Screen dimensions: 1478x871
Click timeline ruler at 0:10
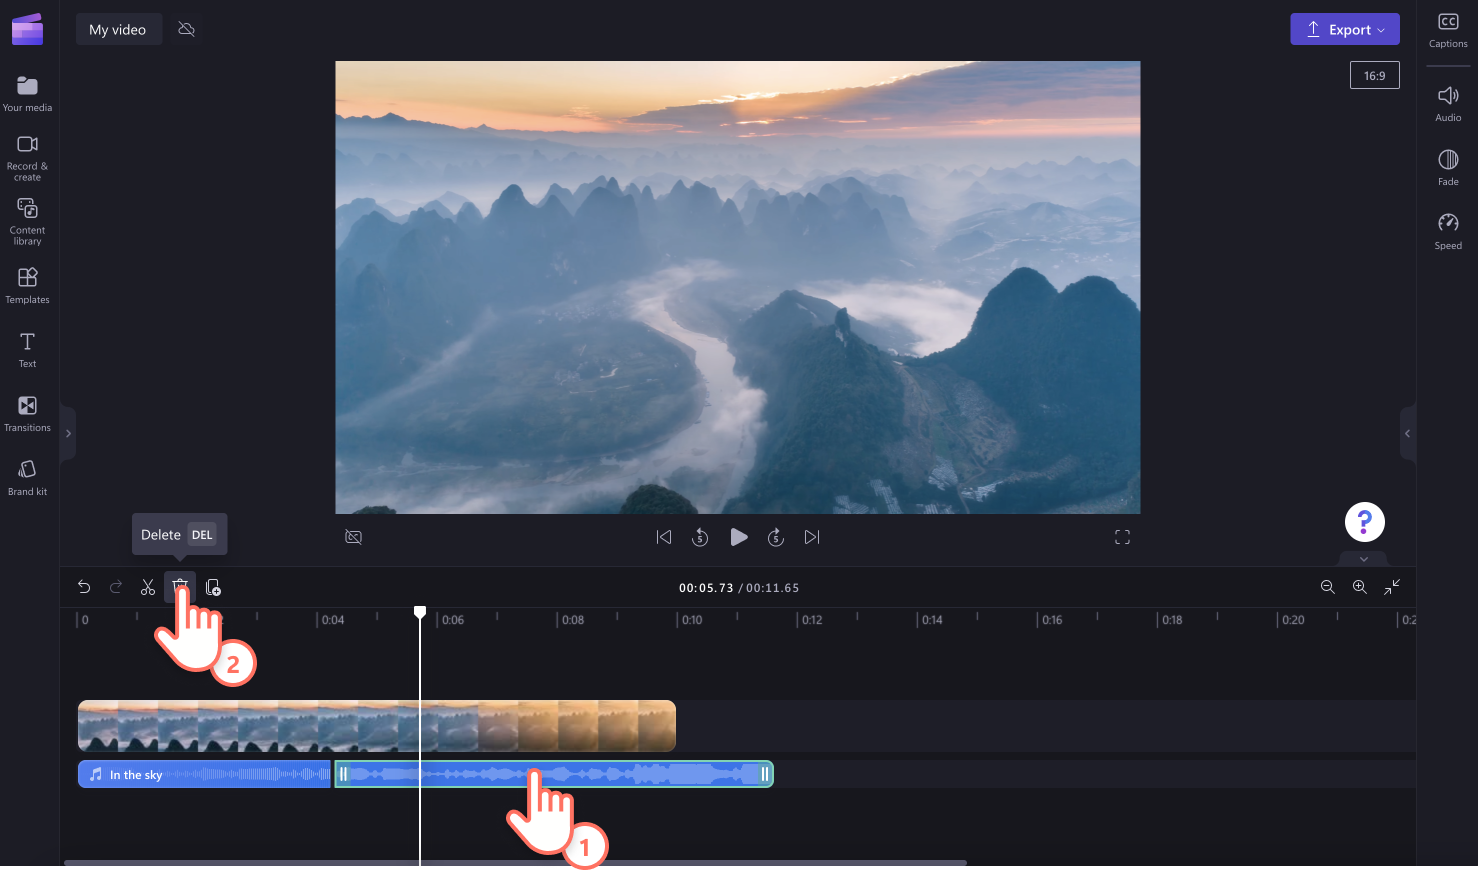(692, 620)
